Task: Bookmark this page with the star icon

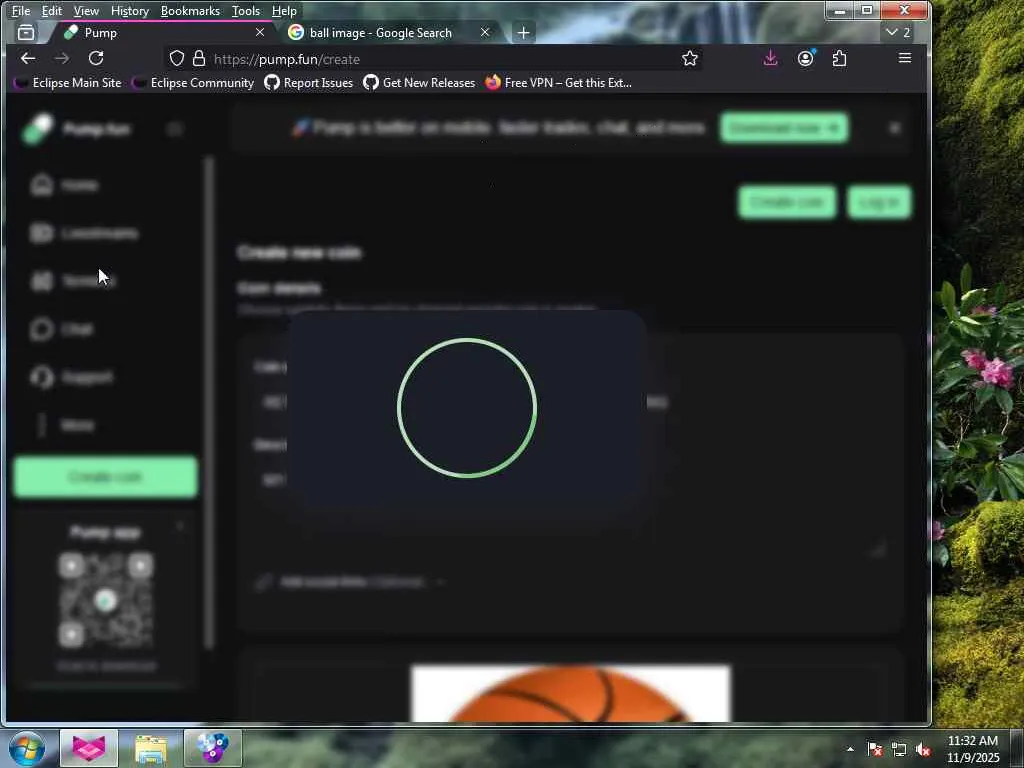Action: 690,59
